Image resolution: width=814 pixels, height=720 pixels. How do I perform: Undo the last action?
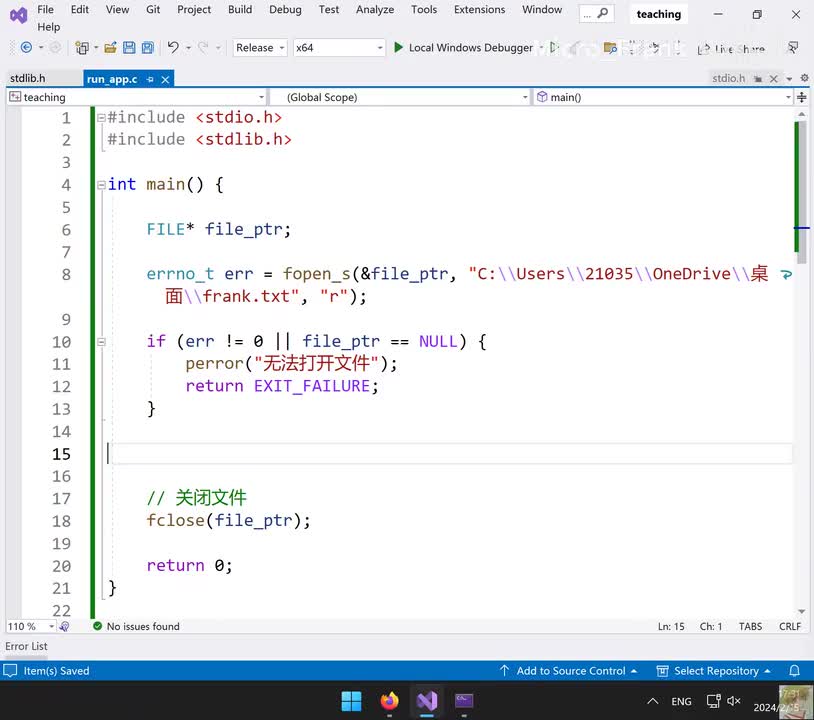tap(173, 48)
